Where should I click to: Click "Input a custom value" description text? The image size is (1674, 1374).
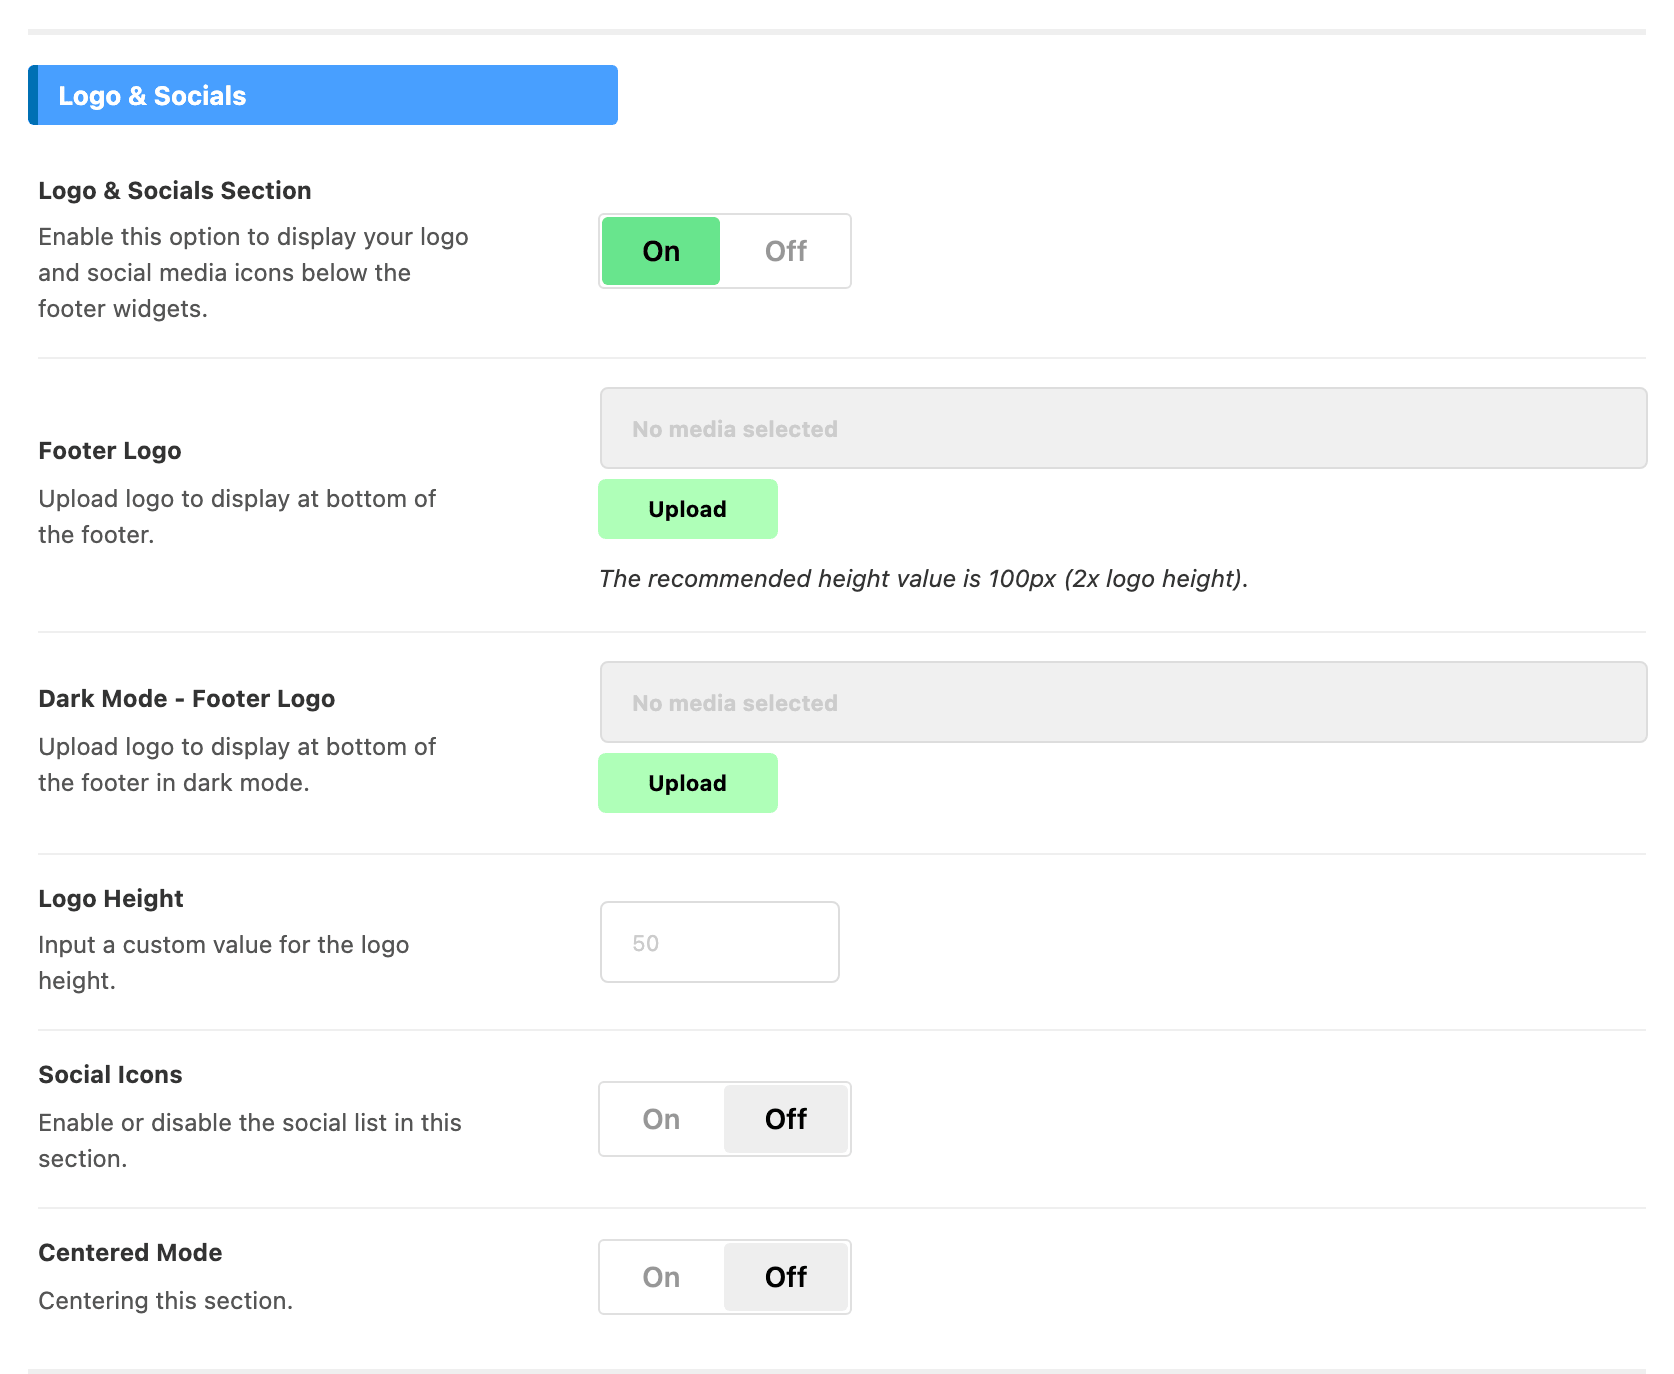(x=224, y=963)
